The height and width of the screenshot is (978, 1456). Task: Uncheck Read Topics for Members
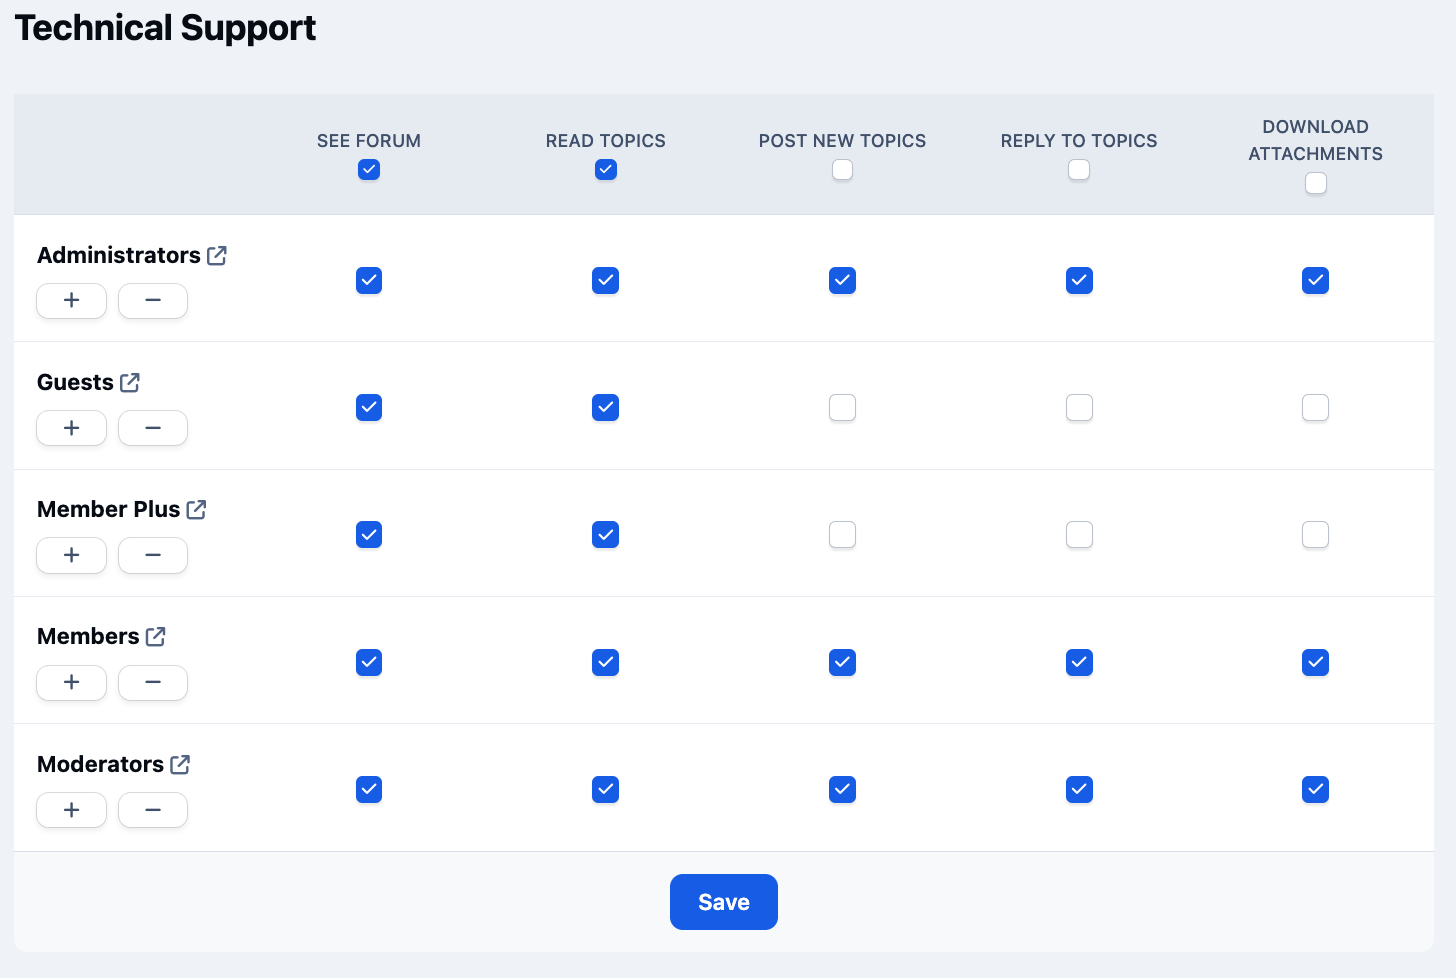606,663
